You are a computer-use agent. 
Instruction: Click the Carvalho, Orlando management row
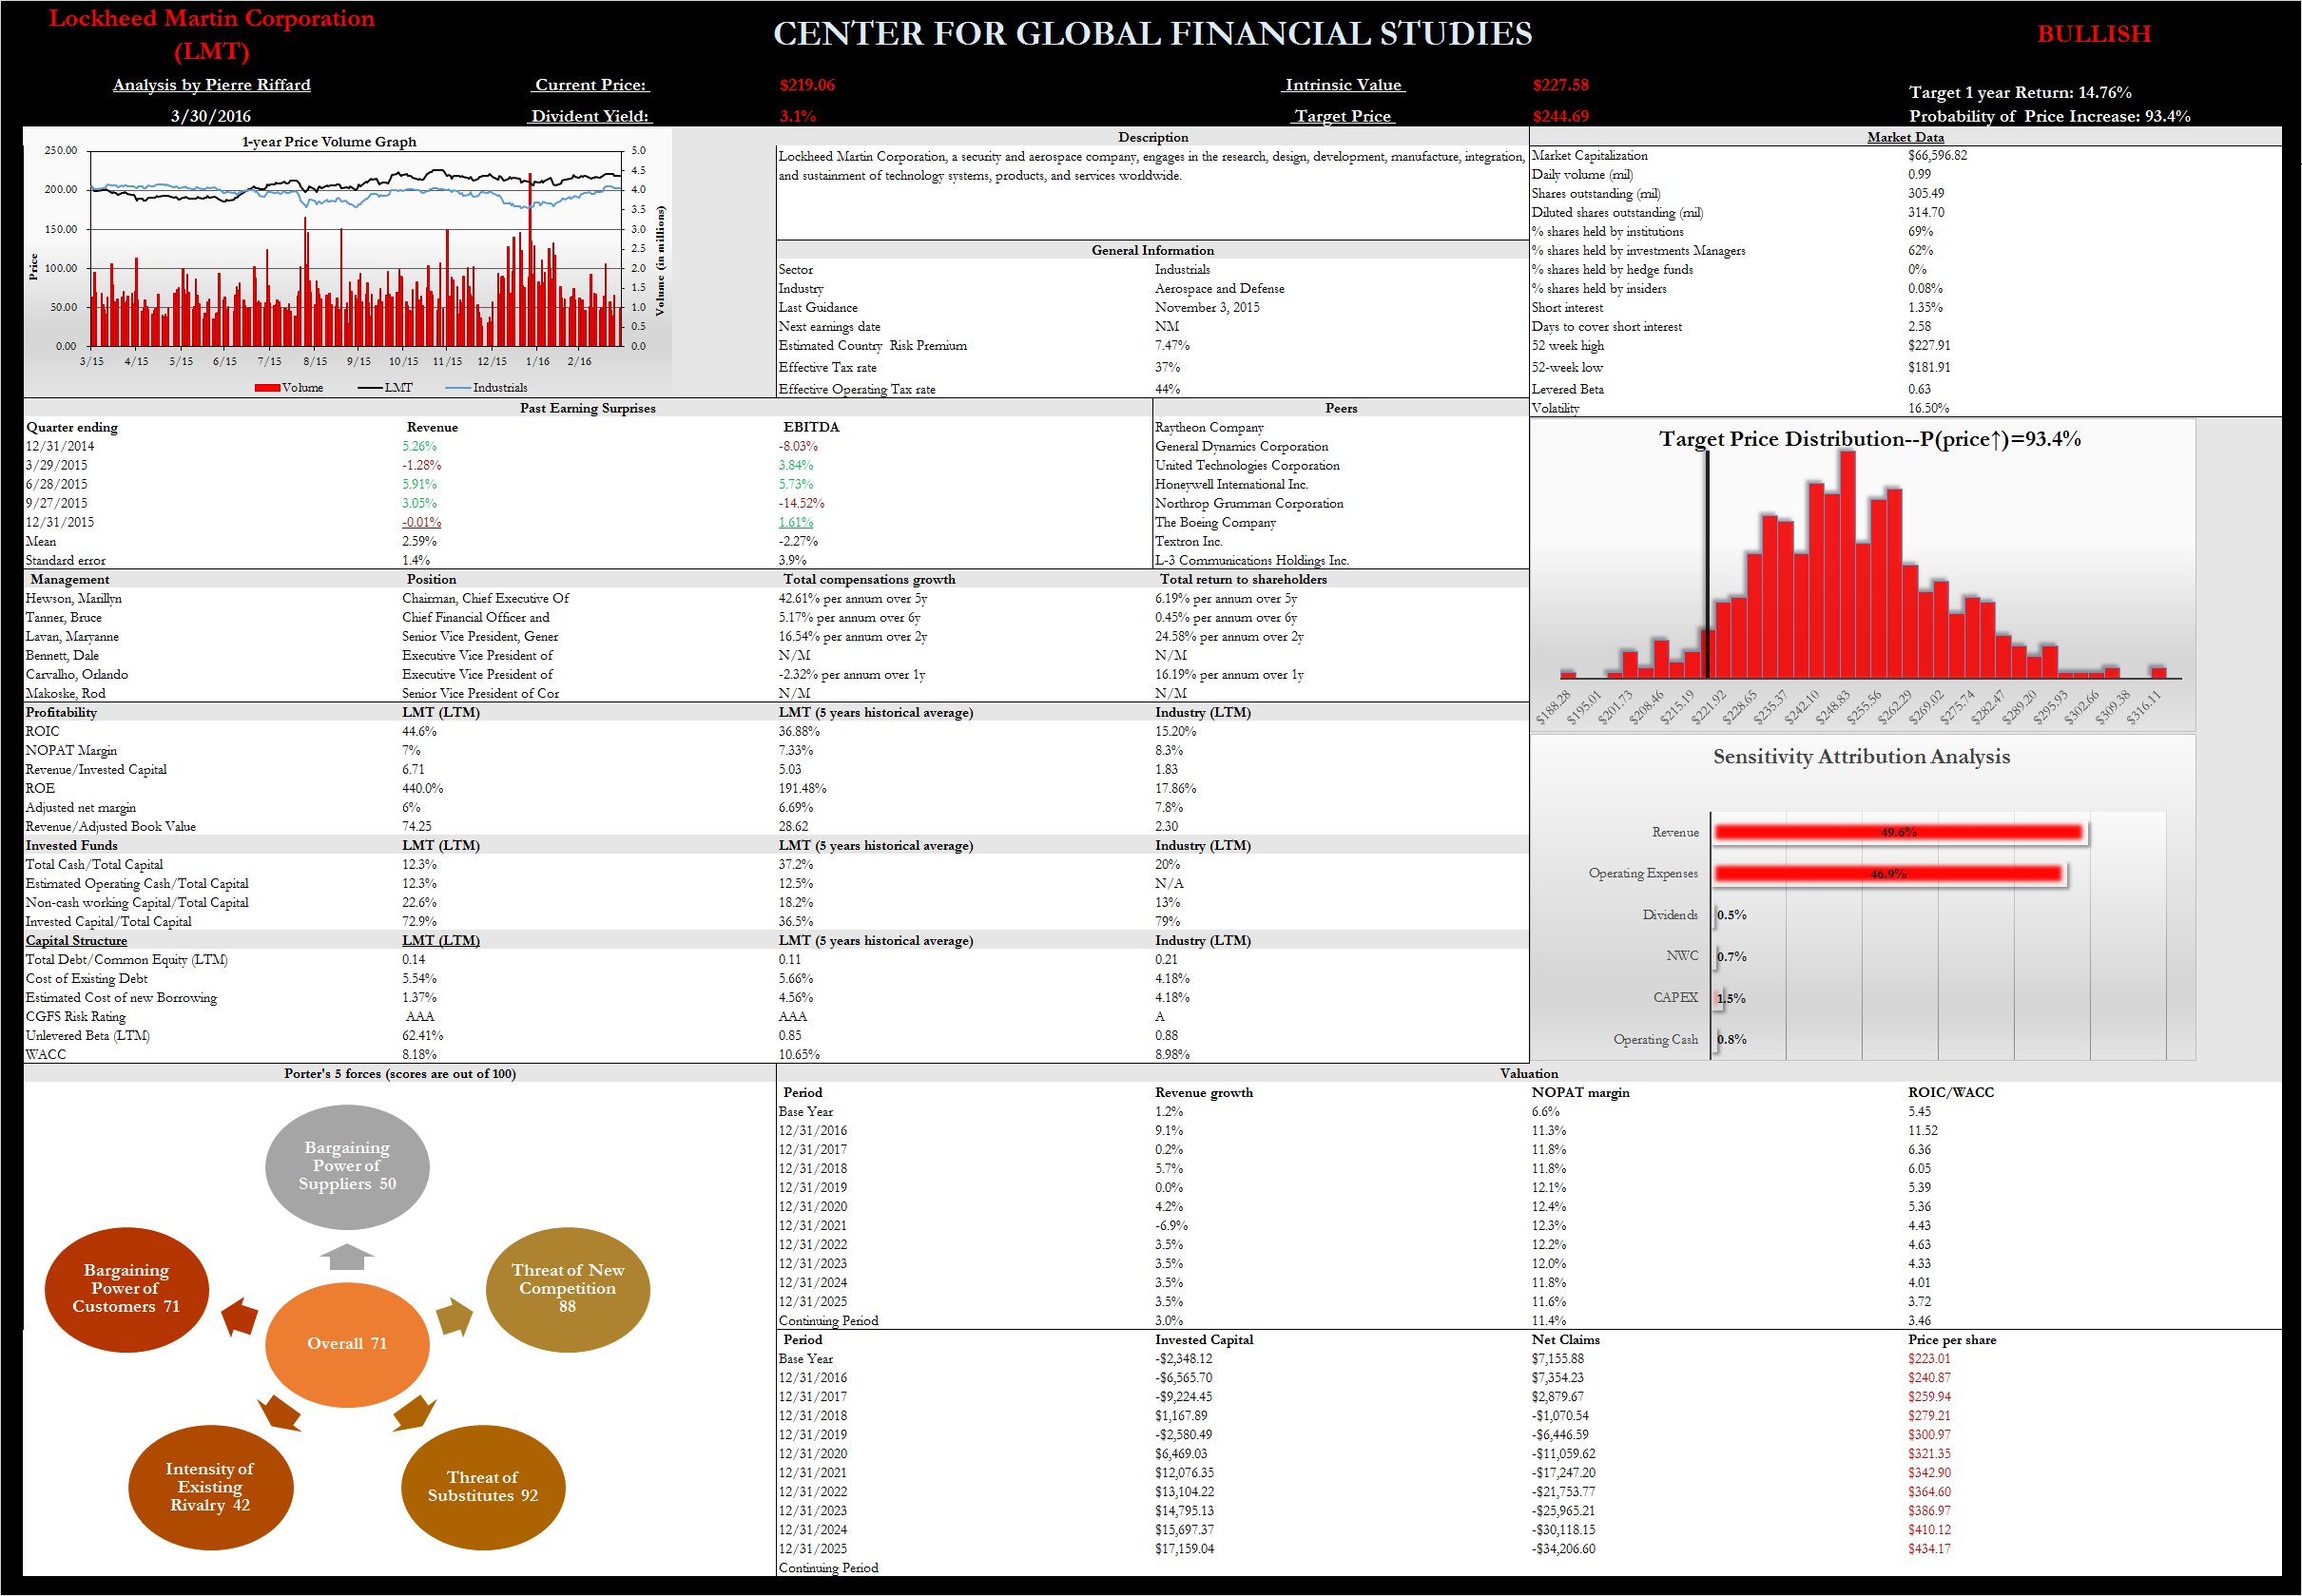coord(776,674)
